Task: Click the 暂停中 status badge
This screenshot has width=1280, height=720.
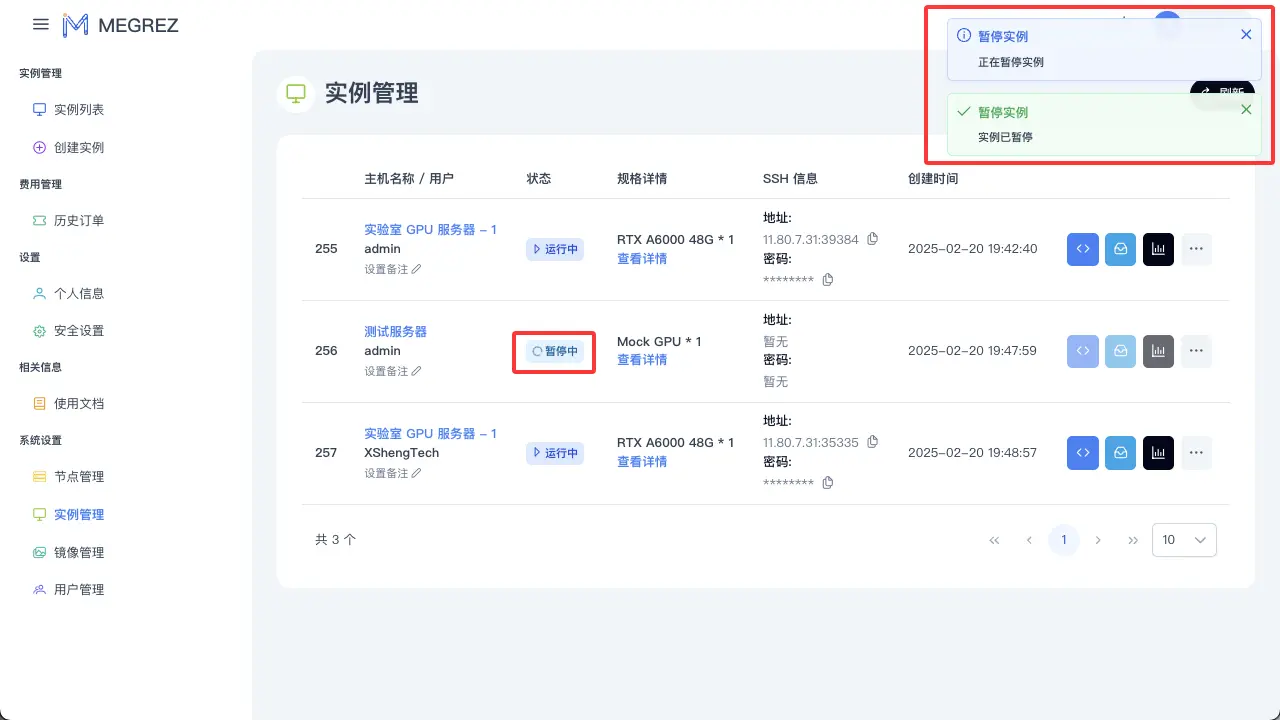Action: (554, 351)
